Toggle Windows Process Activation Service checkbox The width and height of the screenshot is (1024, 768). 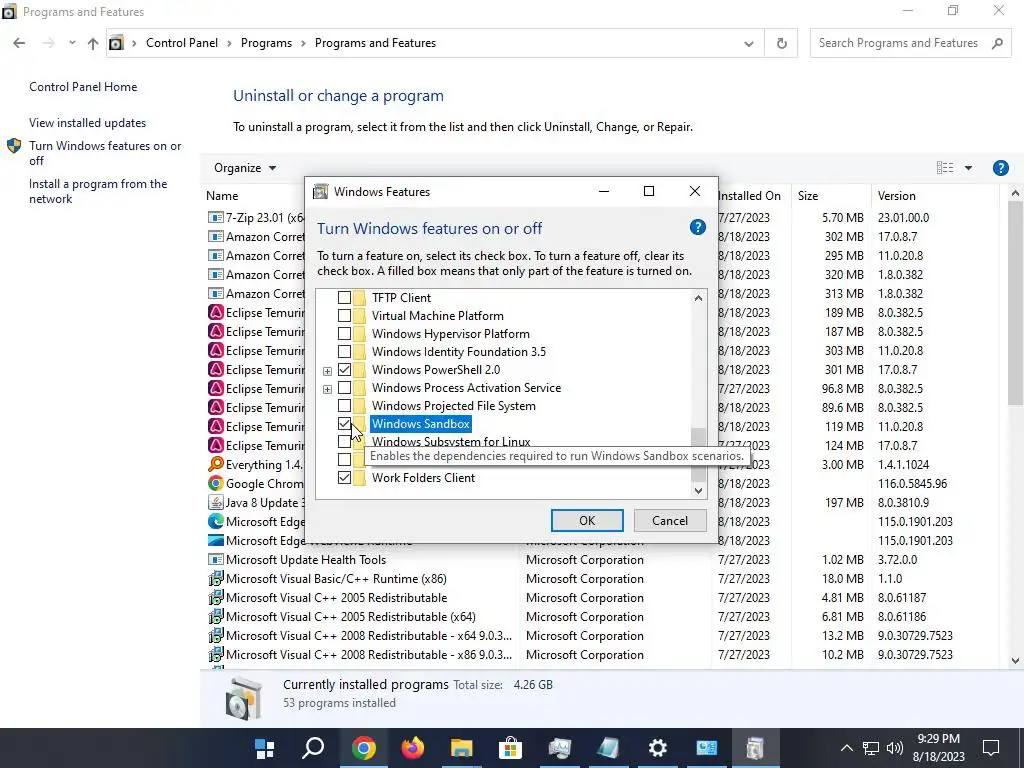[344, 388]
